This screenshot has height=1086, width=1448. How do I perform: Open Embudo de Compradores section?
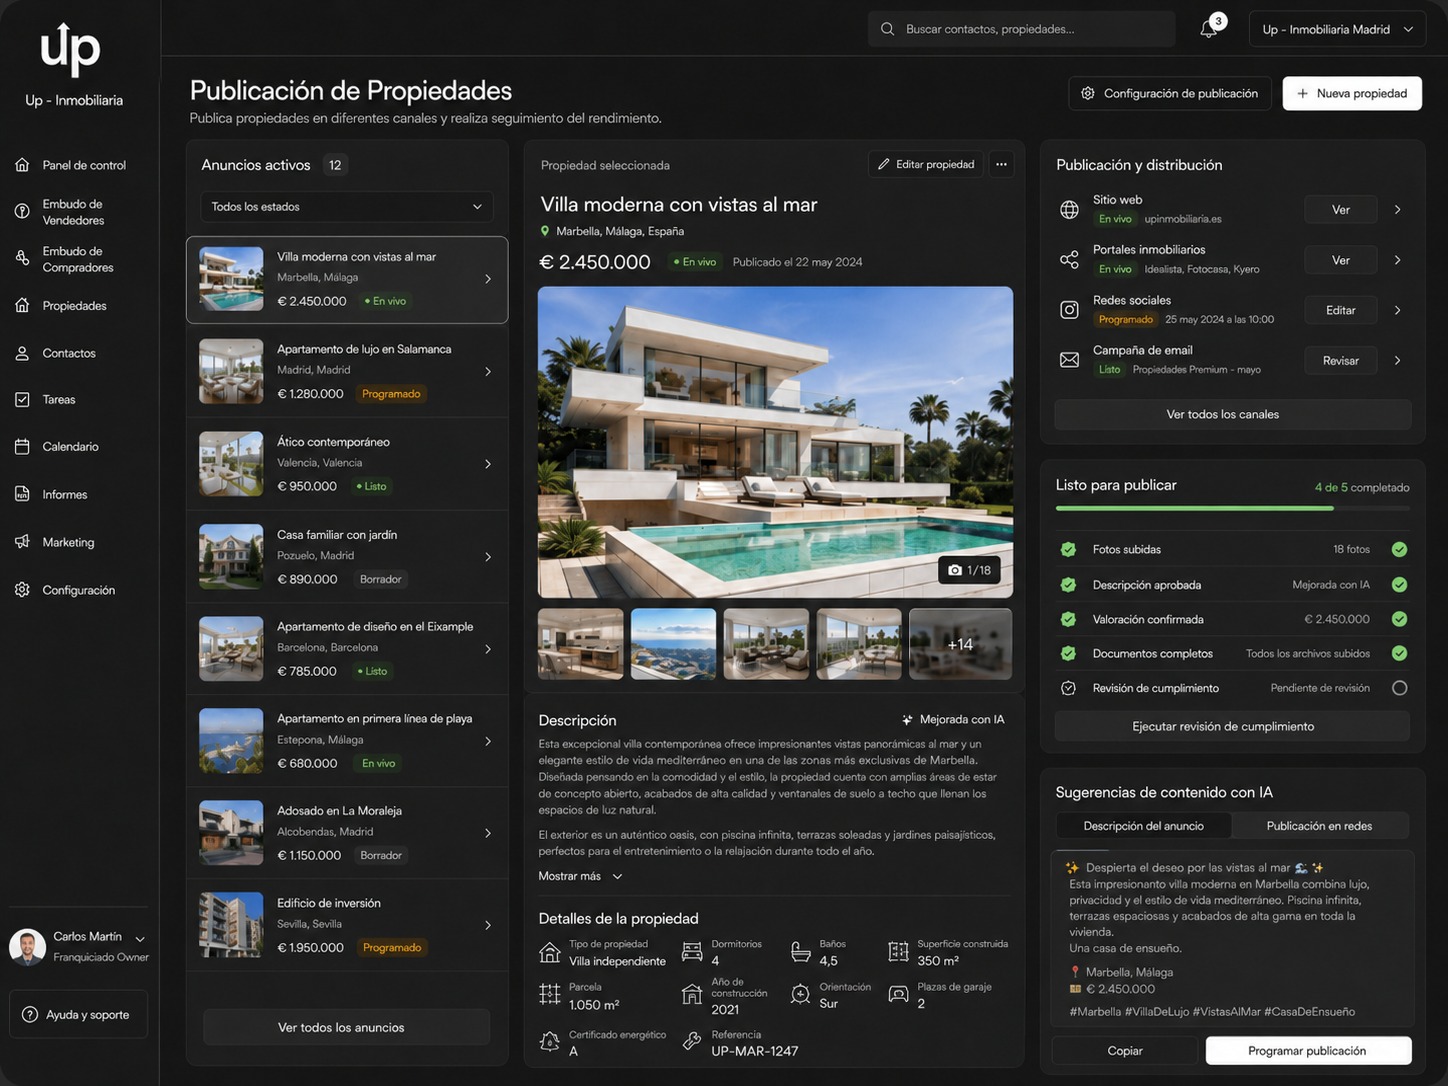click(x=79, y=259)
